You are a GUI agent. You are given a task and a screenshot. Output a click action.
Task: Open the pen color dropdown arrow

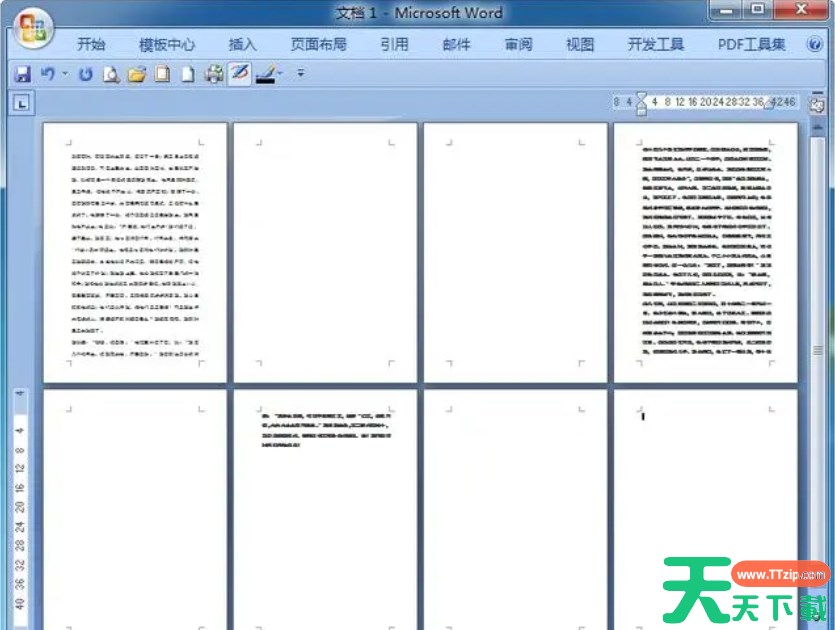(281, 74)
